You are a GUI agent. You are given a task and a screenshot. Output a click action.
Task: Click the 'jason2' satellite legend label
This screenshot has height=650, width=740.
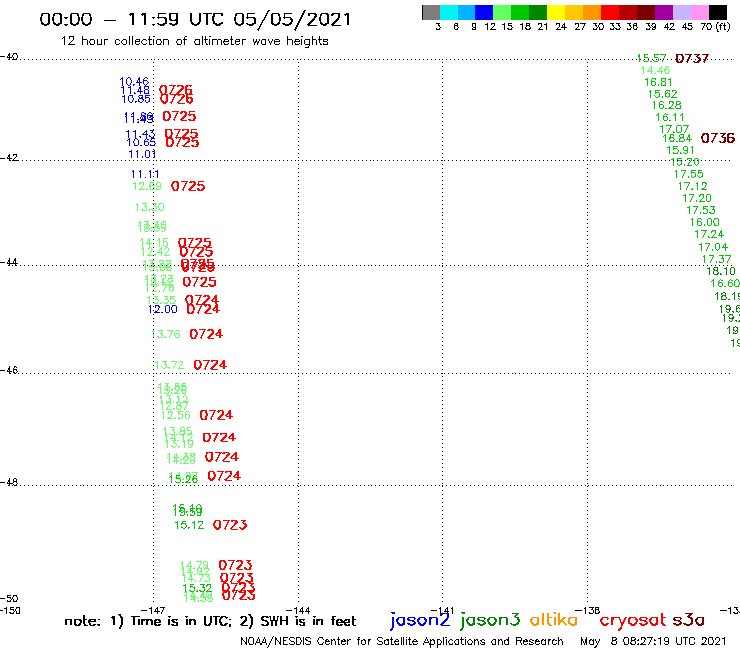tap(420, 620)
